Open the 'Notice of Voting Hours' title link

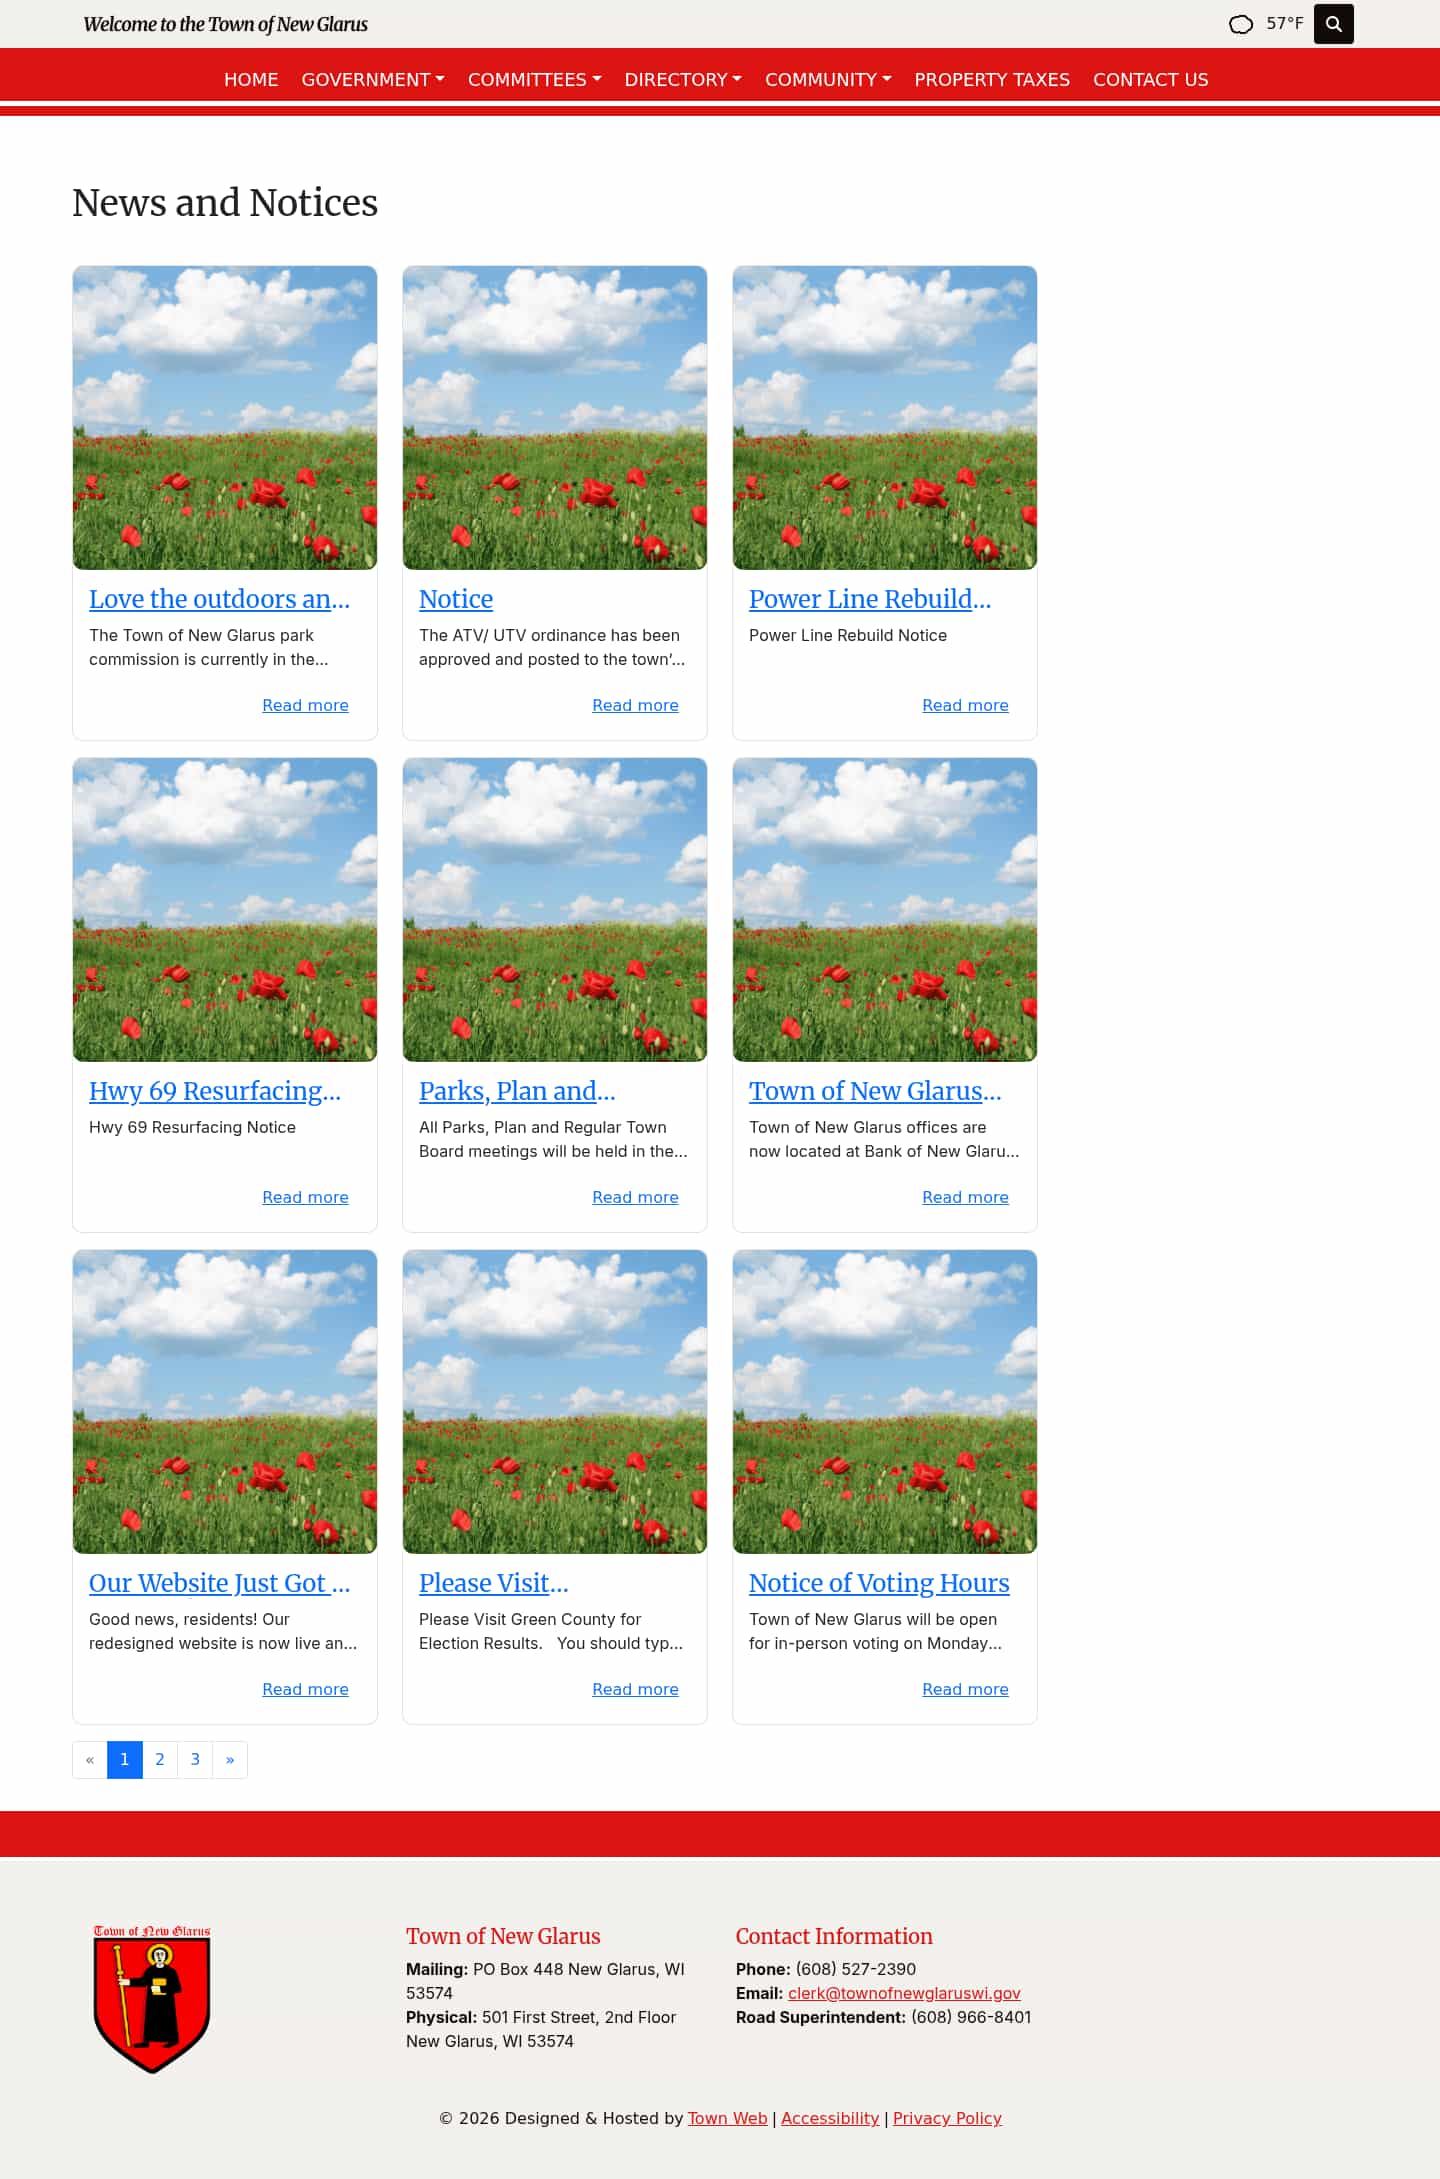[x=879, y=1583]
